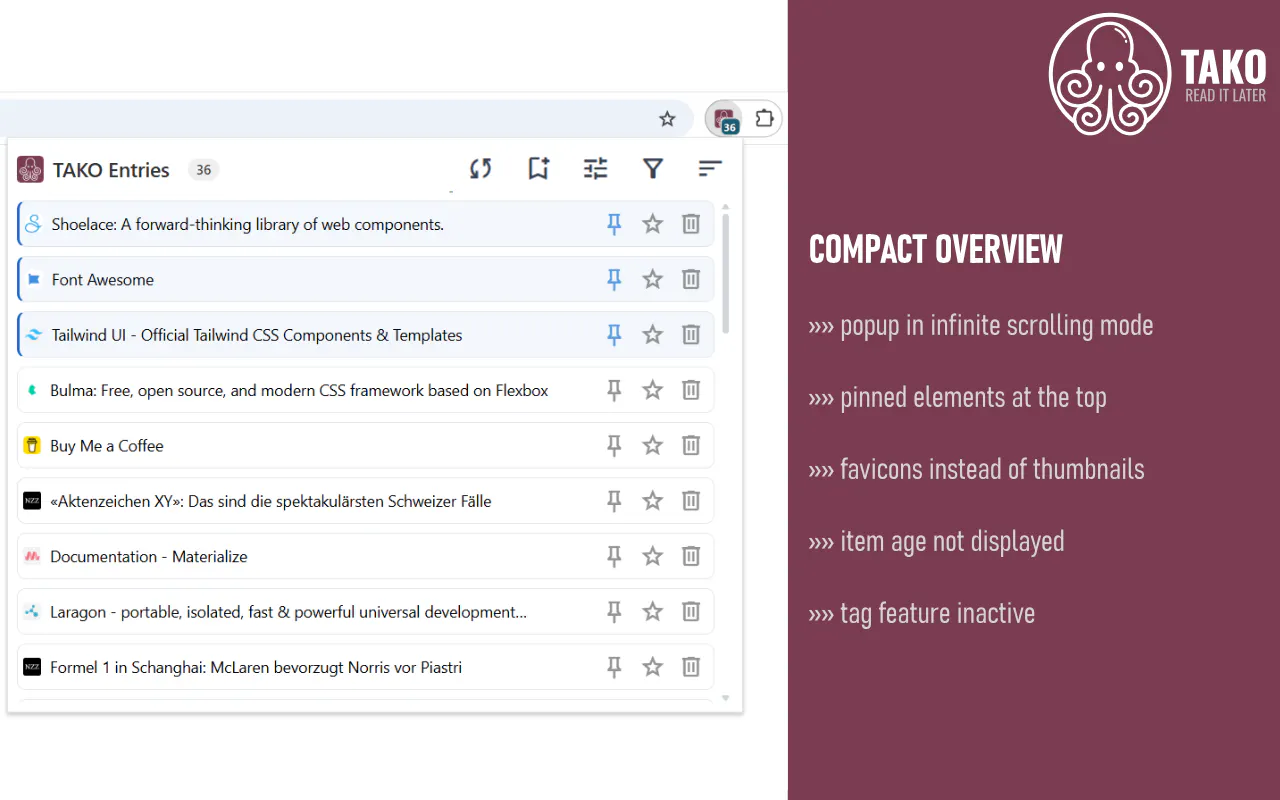Star the Laragon entry

pyautogui.click(x=653, y=612)
